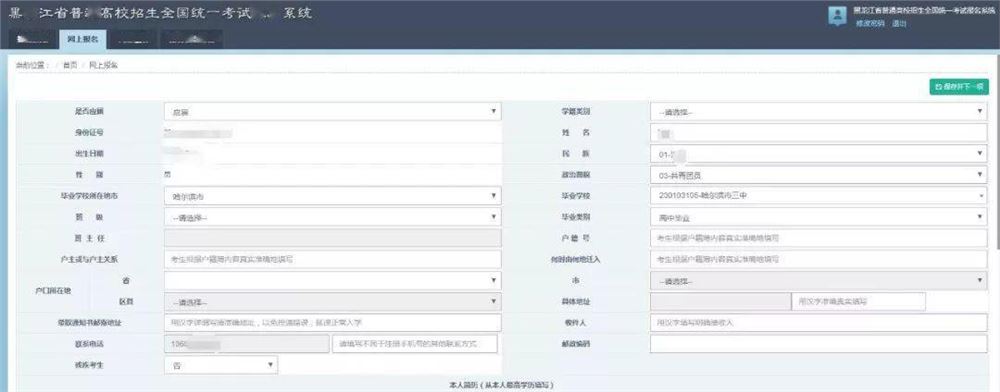This screenshot has height=392, width=1000.
Task: Open the 班级 dropdown
Action: click(x=332, y=217)
